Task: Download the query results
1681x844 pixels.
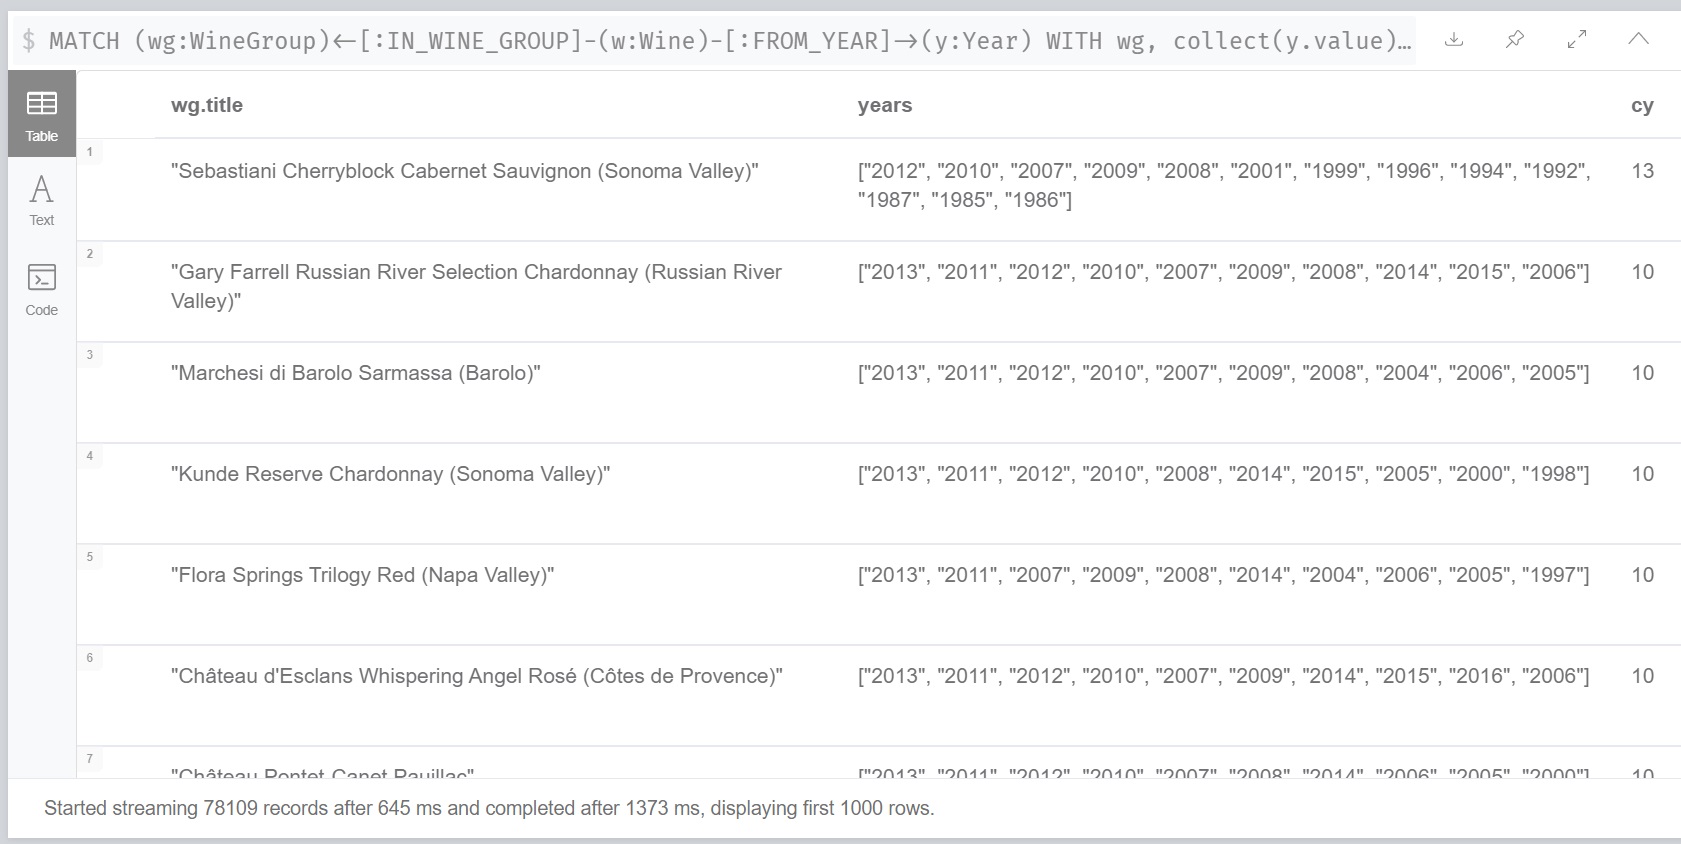Action: click(x=1454, y=40)
